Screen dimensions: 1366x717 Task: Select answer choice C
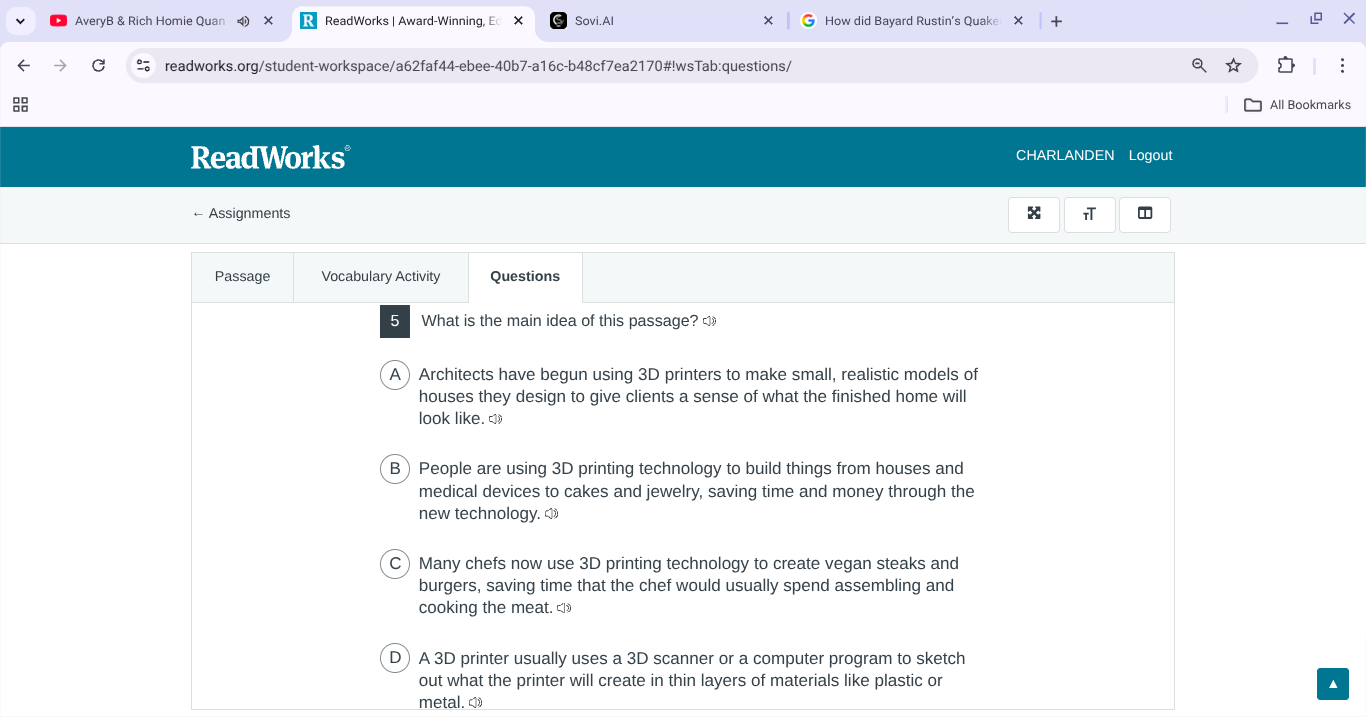coord(395,564)
